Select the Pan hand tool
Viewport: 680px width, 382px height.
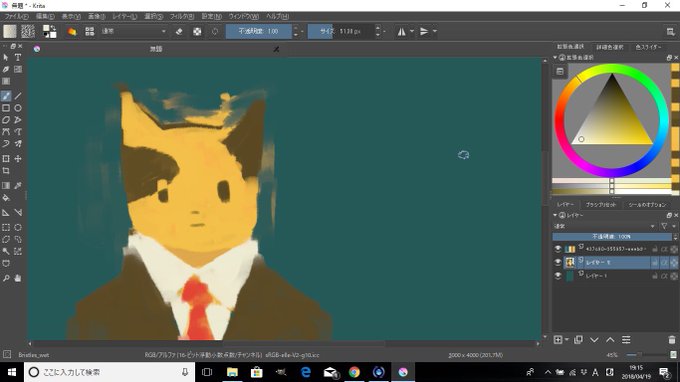point(18,278)
